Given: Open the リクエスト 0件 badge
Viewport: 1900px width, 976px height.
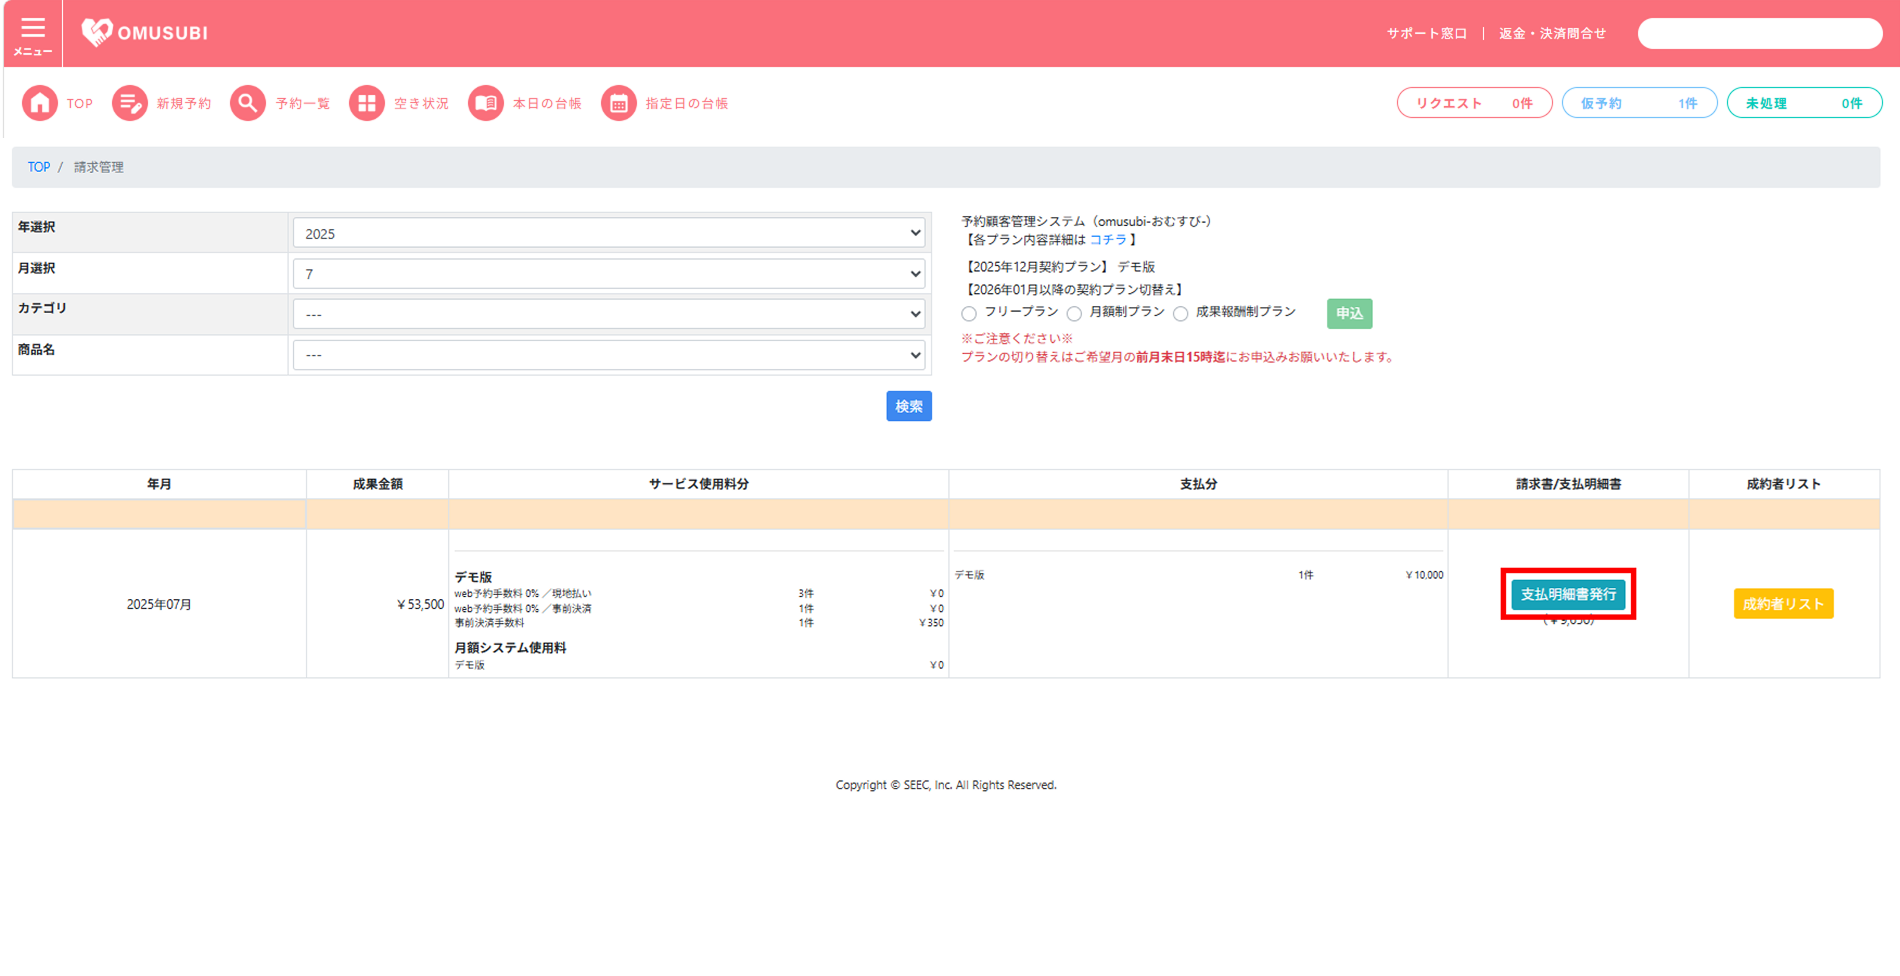Looking at the screenshot, I should (x=1474, y=103).
